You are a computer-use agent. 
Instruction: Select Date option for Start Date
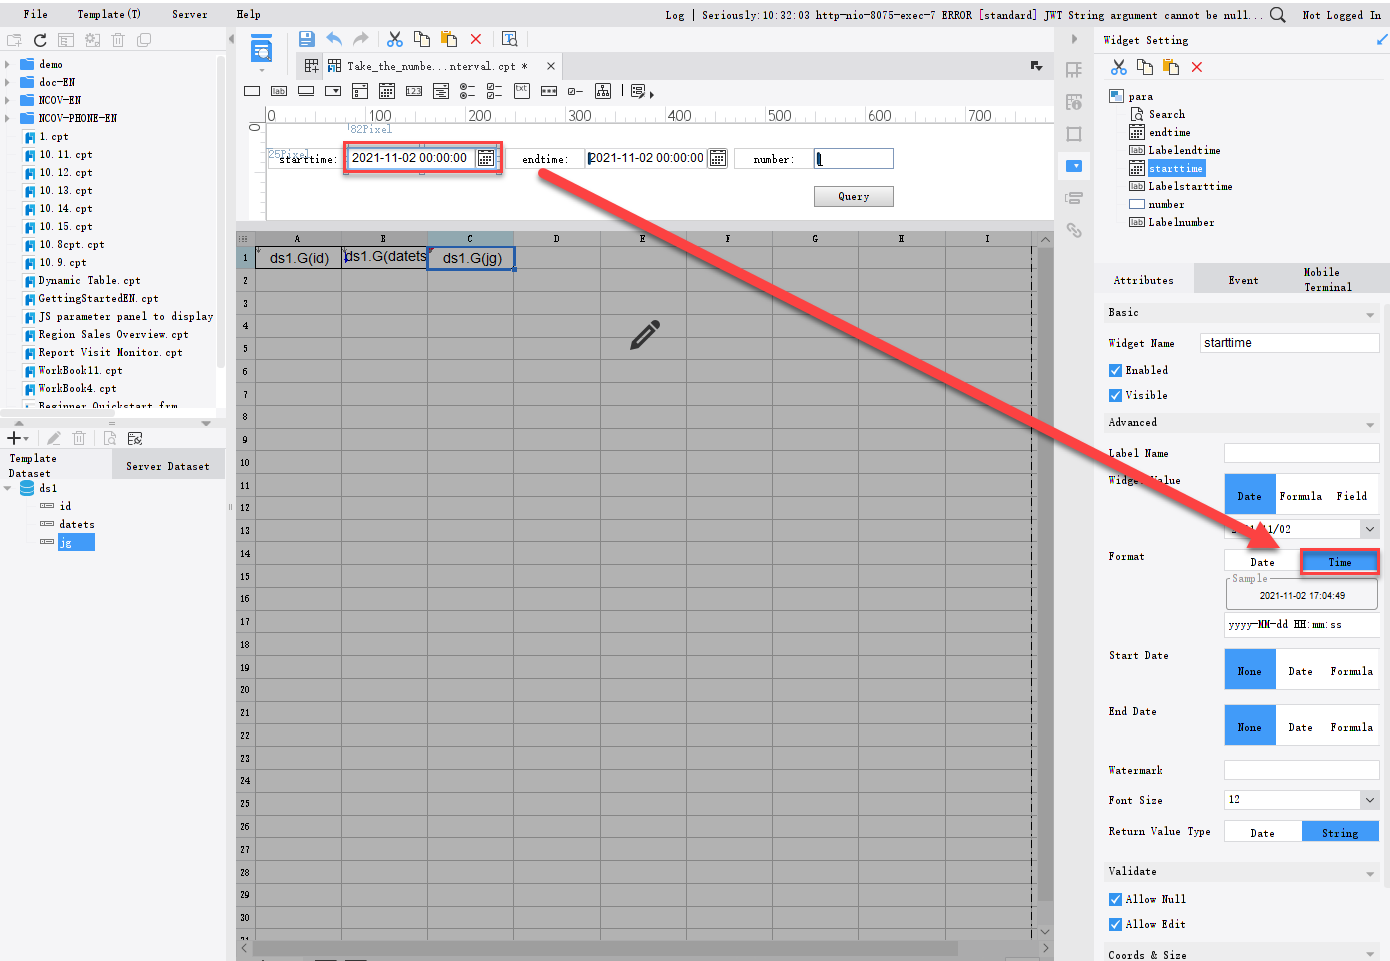tap(1301, 671)
